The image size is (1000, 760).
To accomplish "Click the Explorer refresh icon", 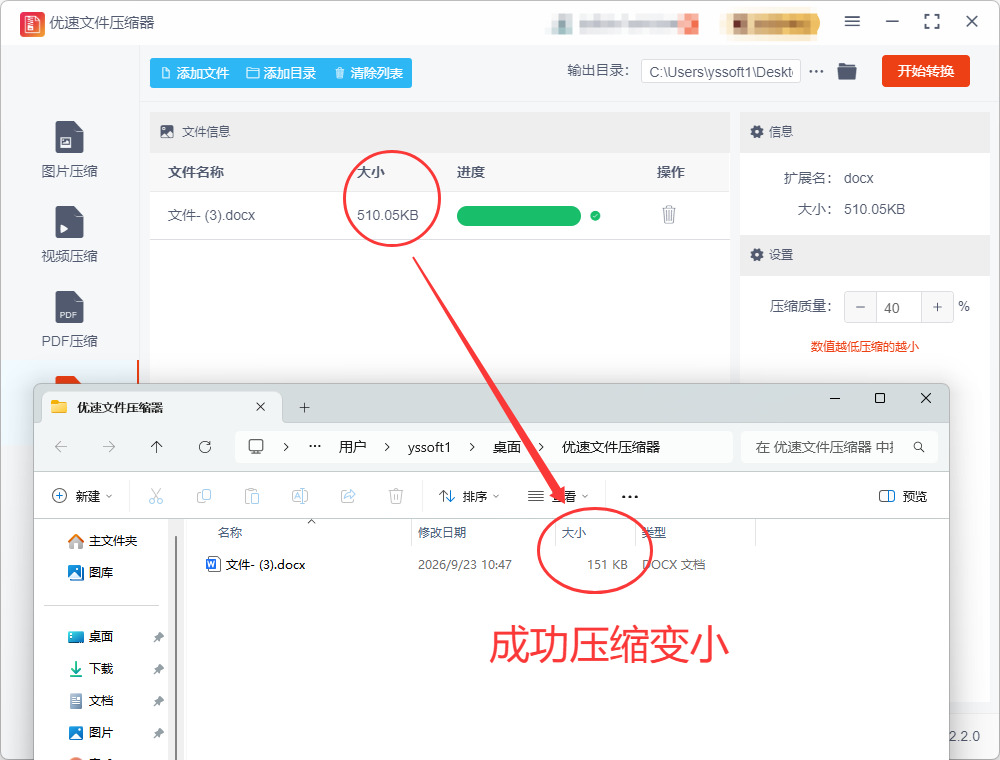I will coord(205,447).
